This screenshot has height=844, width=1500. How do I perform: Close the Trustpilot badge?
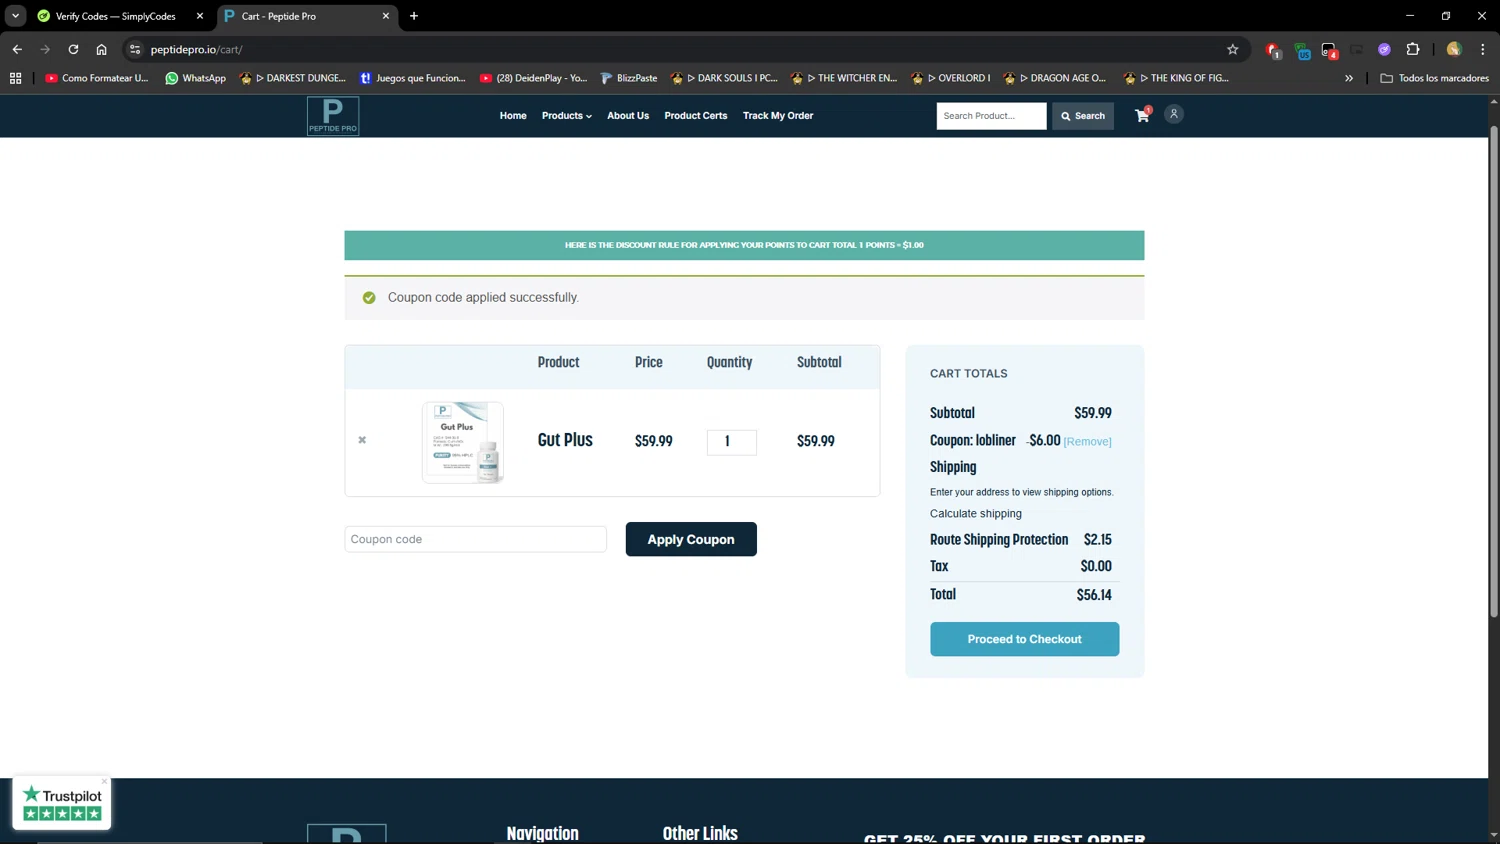point(104,782)
